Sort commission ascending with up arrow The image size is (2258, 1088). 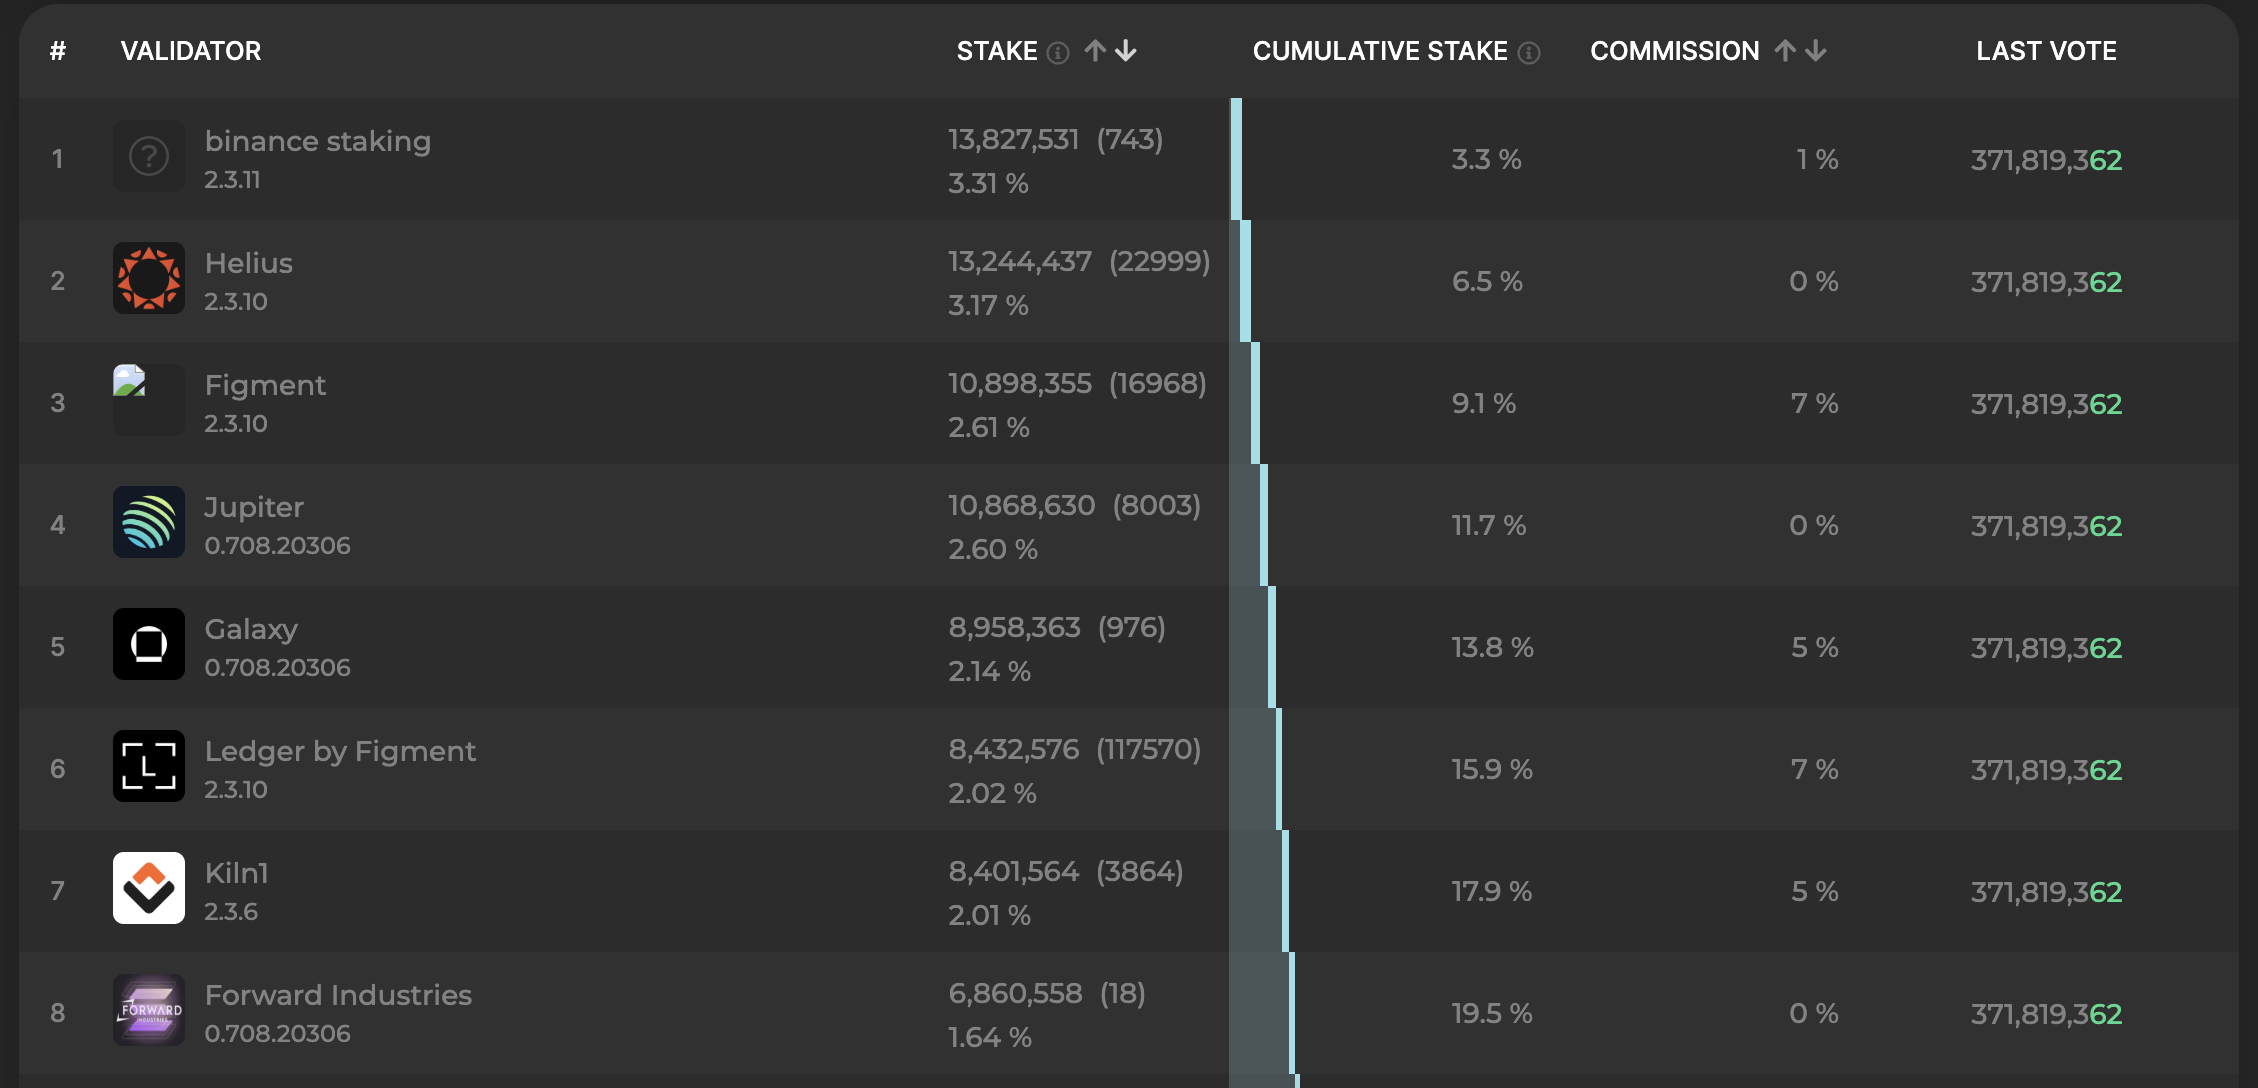click(x=1785, y=51)
